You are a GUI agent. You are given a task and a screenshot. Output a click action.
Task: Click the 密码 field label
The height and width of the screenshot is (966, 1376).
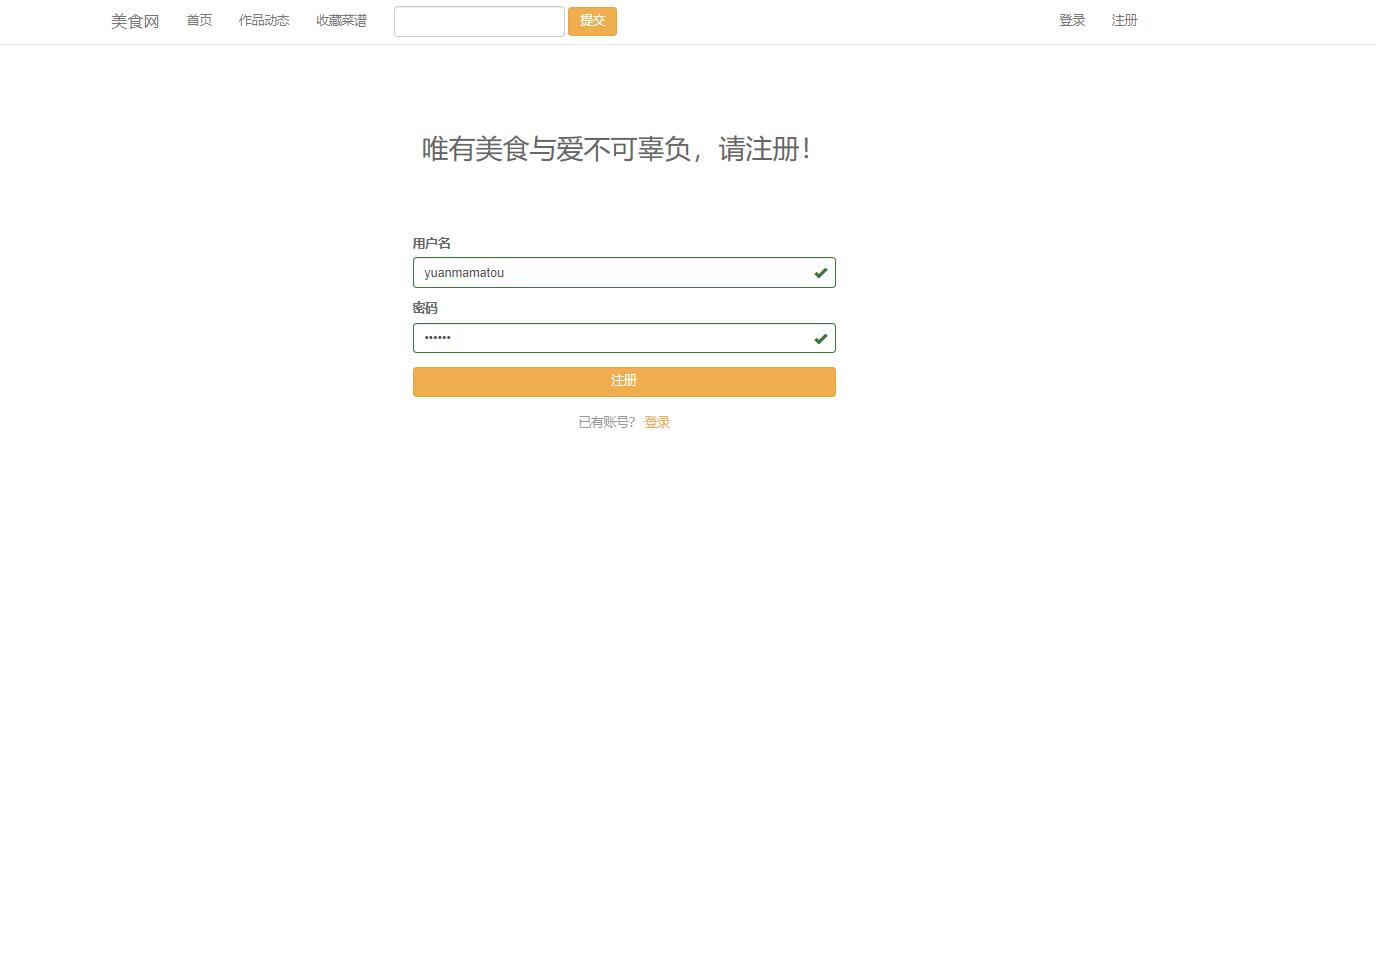pos(424,308)
